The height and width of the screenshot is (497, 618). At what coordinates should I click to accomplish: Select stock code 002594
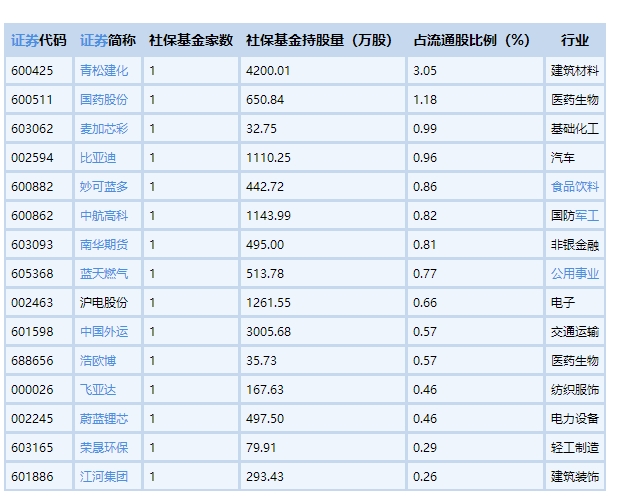(x=32, y=158)
